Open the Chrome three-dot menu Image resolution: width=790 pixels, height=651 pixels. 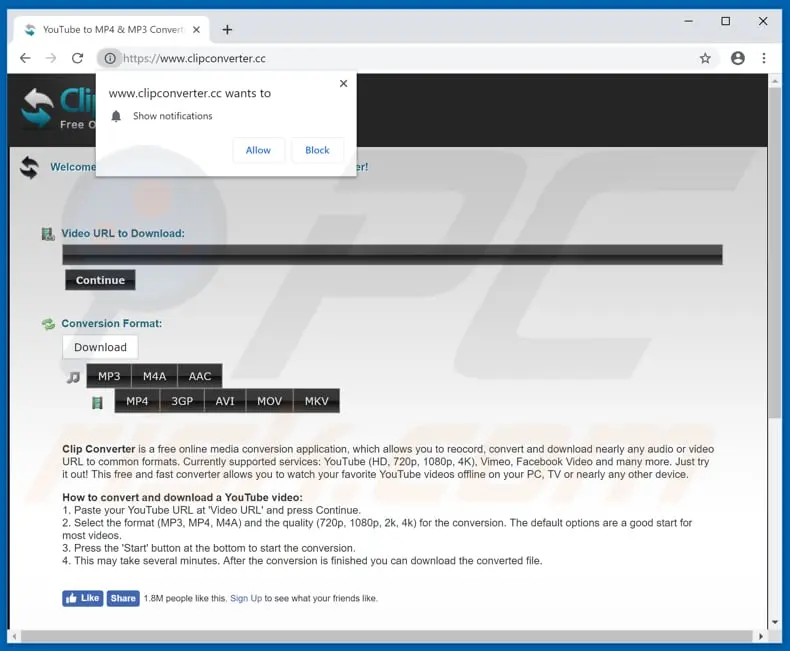(x=764, y=58)
